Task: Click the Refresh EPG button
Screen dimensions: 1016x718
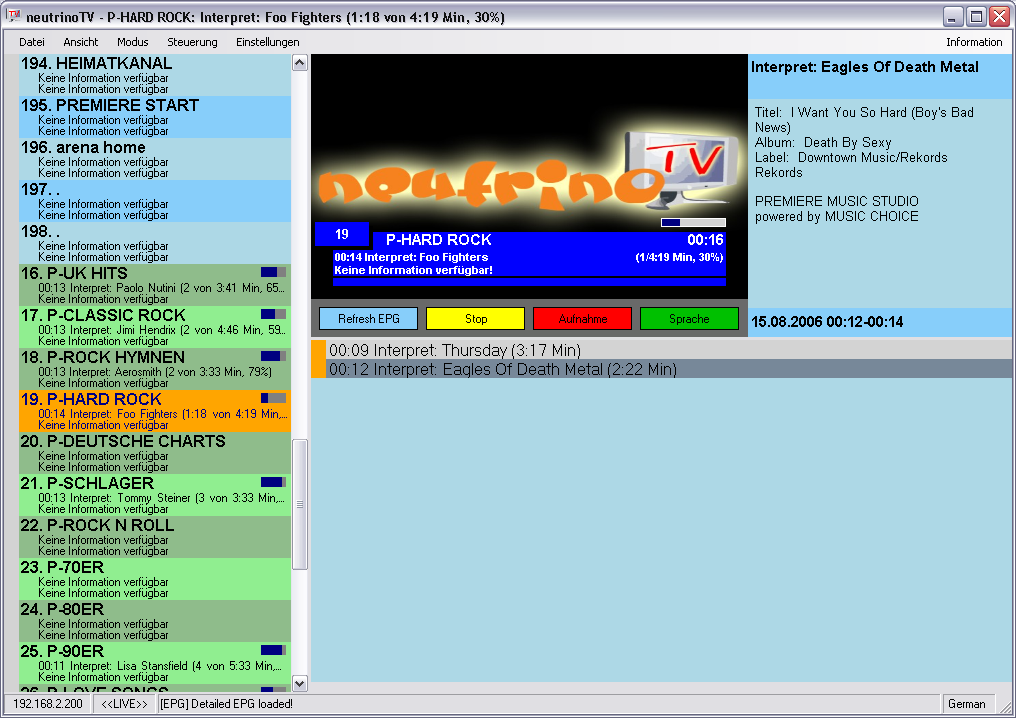Action: [369, 319]
